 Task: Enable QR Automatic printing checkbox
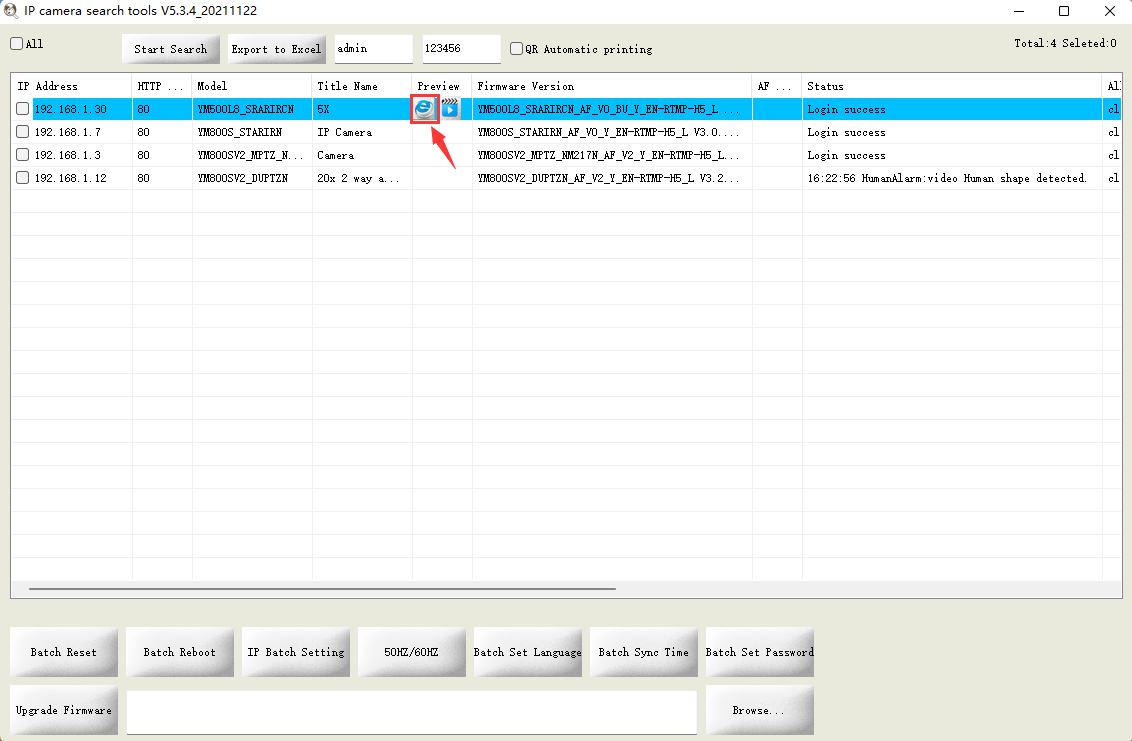(516, 49)
